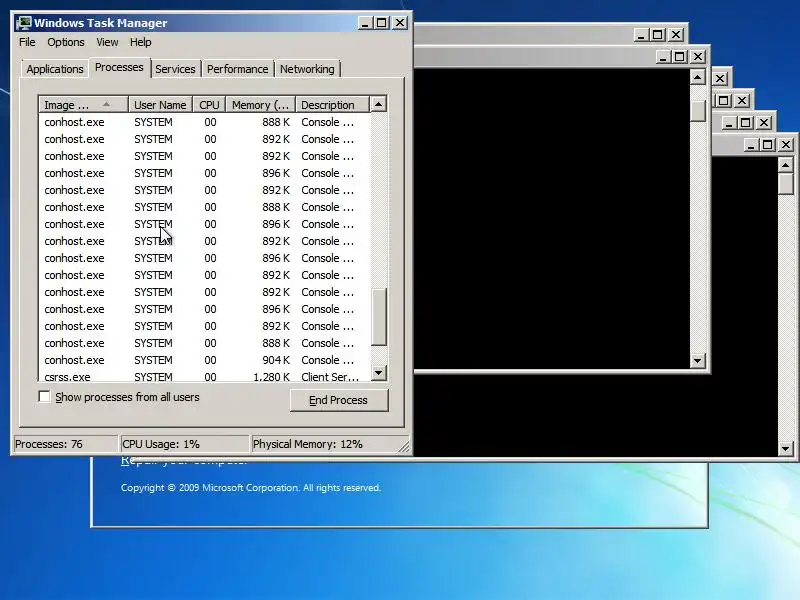Minimize the frontmost console window
This screenshot has height=600, width=800.
pos(751,145)
